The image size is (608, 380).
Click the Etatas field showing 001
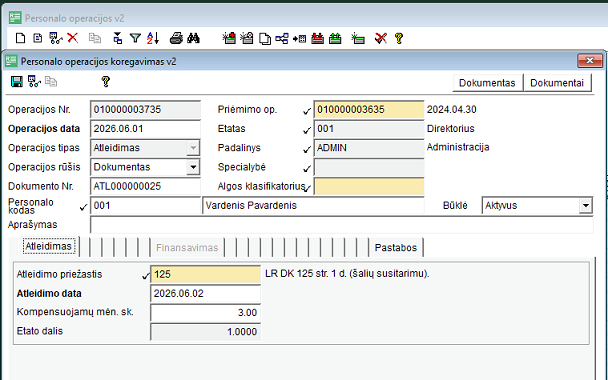pyautogui.click(x=369, y=129)
